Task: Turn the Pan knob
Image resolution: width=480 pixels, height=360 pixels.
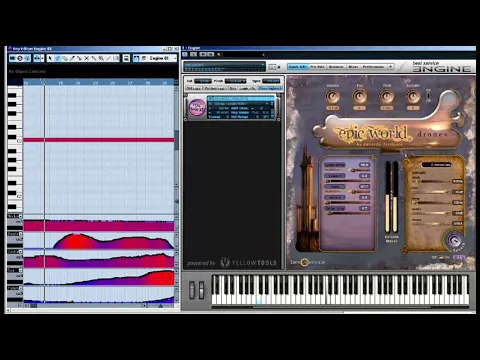Action: pyautogui.click(x=359, y=97)
